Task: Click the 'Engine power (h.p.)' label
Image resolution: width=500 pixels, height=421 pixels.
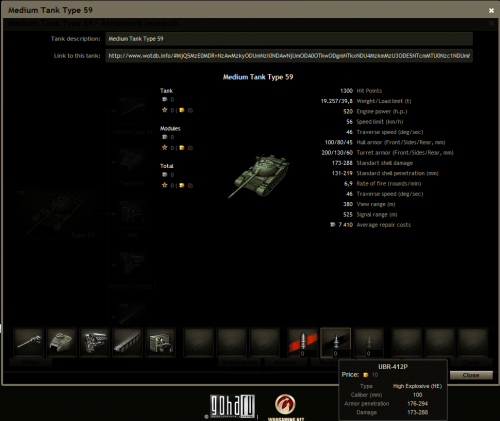Action: 382,111
